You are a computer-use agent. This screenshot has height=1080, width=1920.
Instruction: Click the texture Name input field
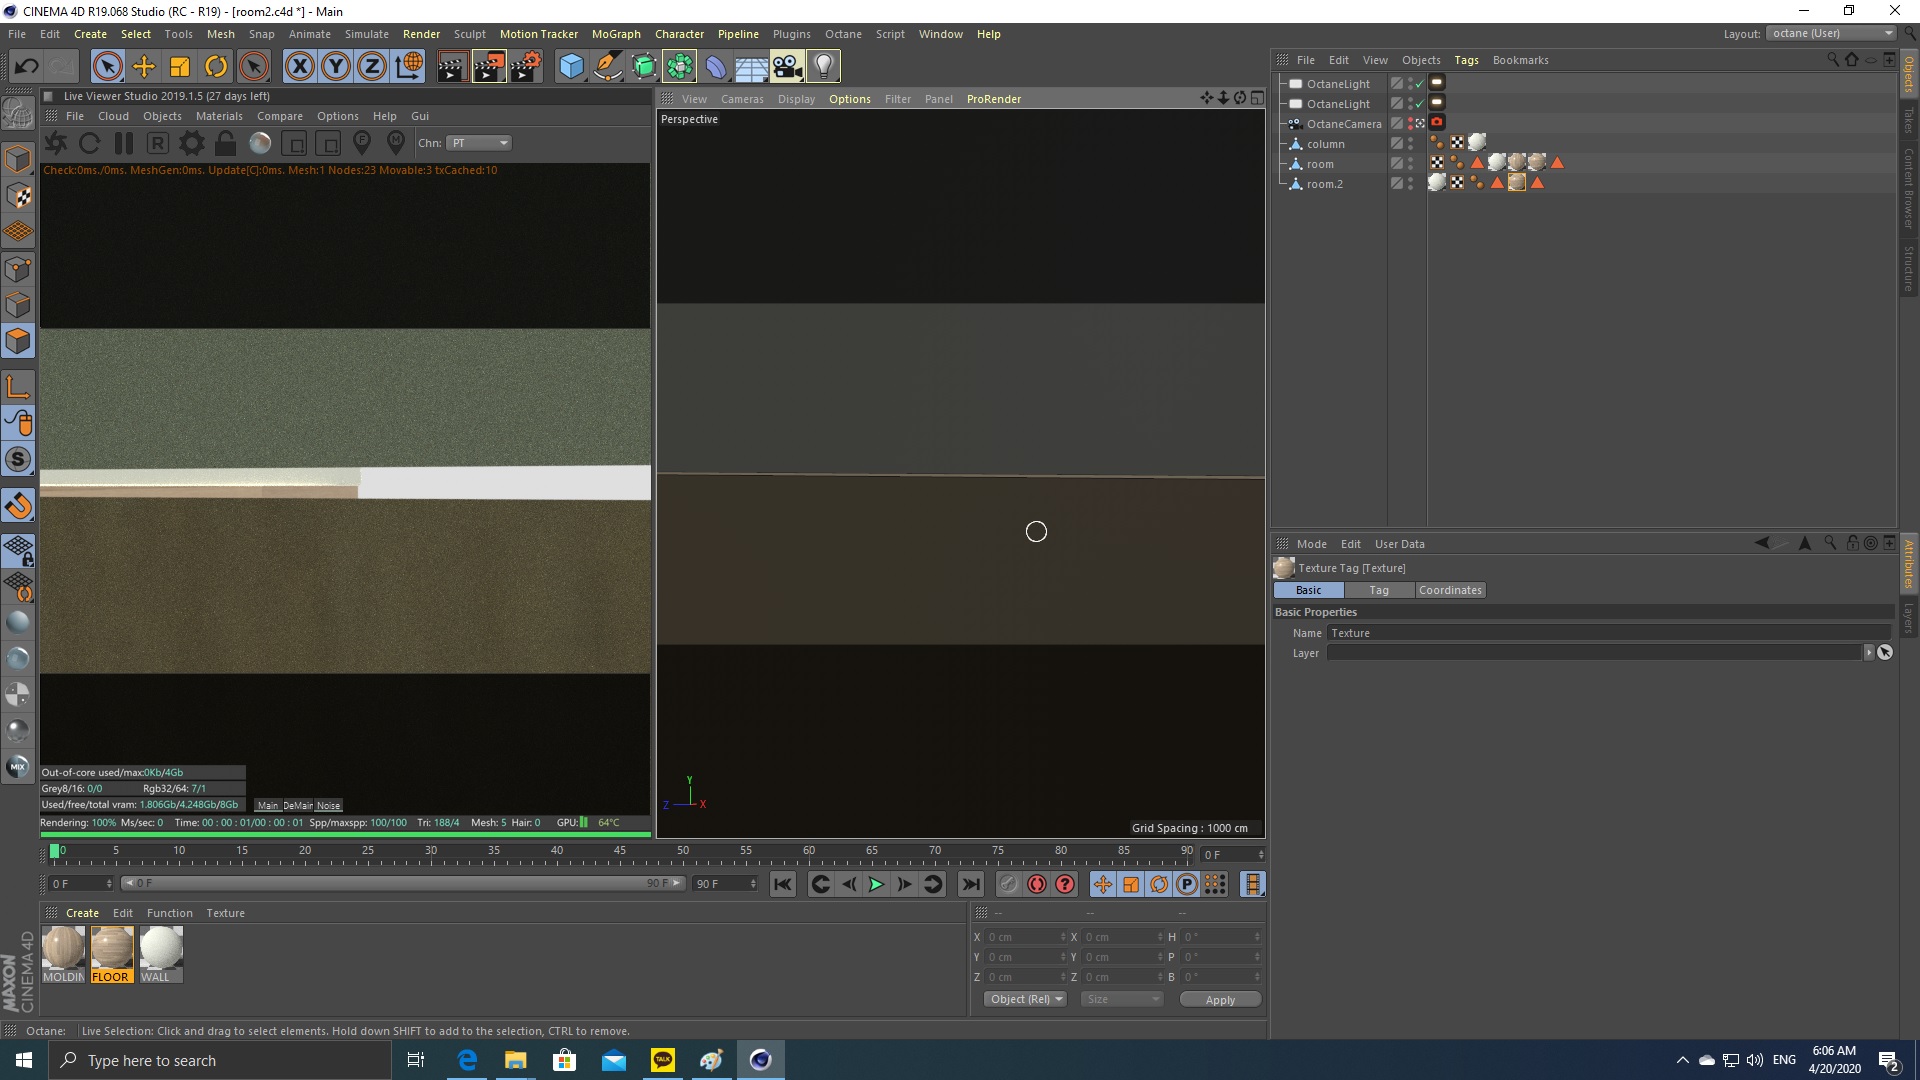(x=1608, y=633)
